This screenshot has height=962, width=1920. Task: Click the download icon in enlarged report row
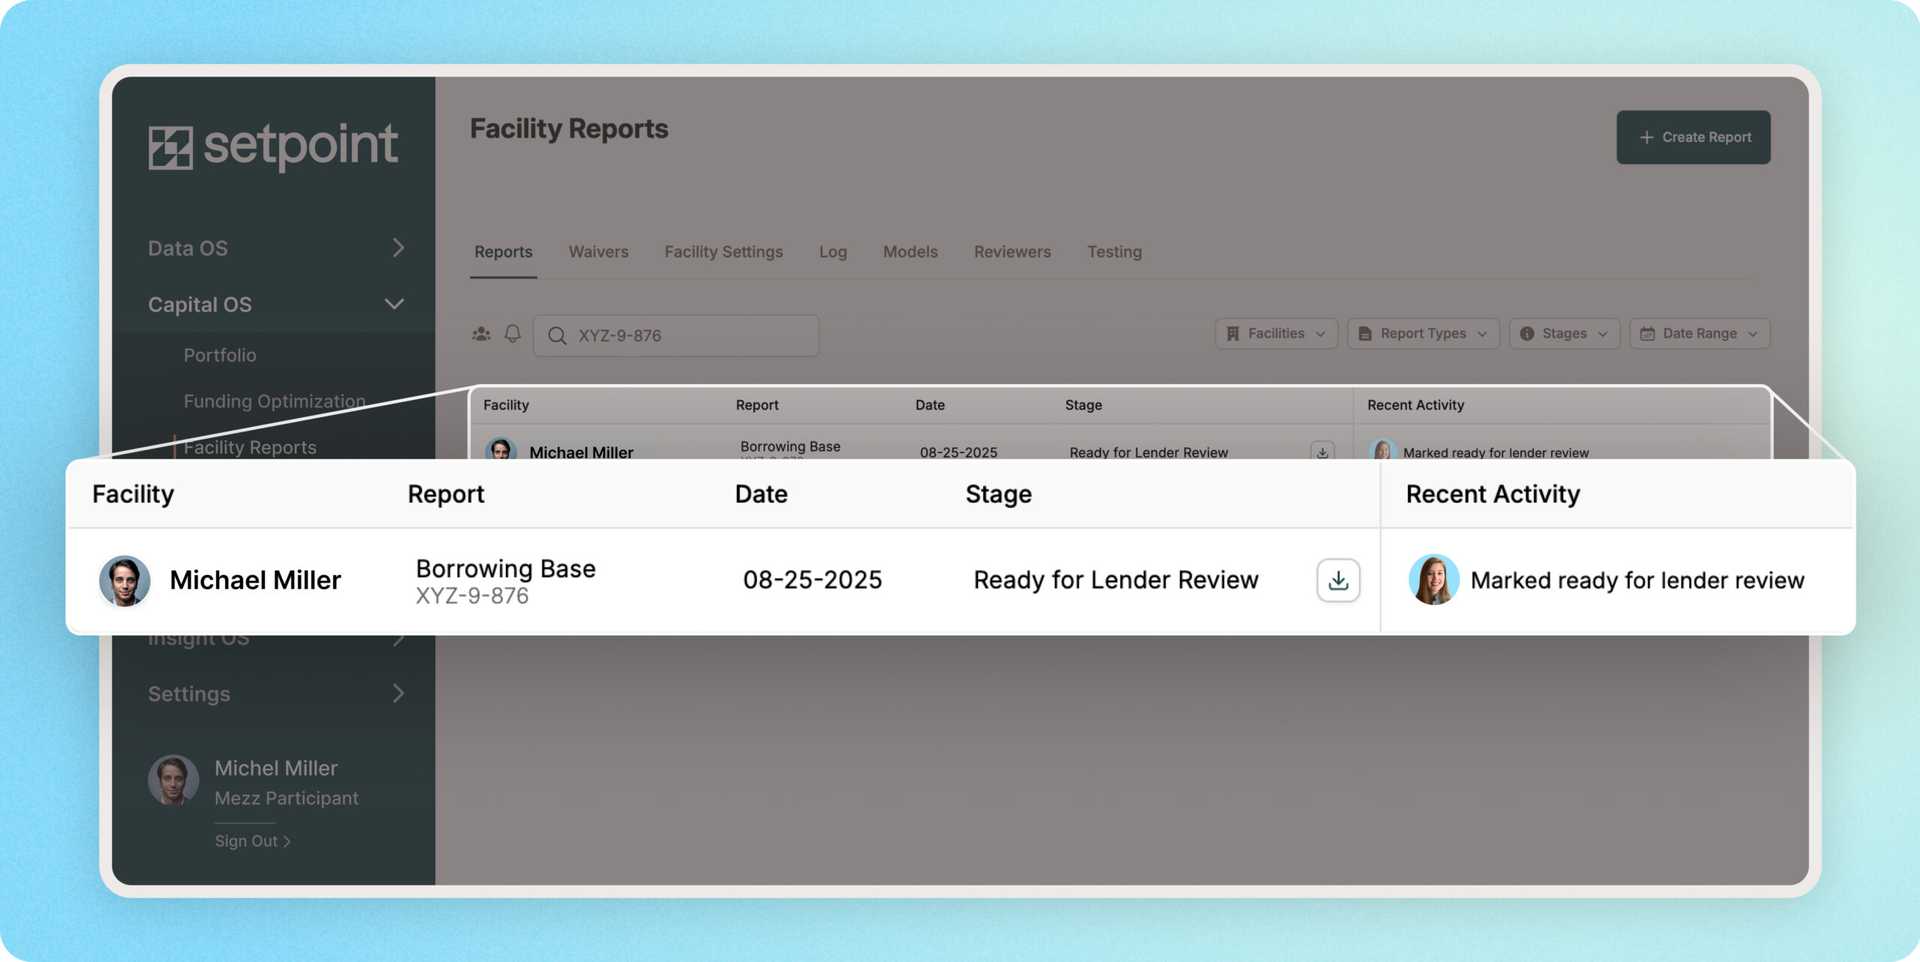[1337, 581]
